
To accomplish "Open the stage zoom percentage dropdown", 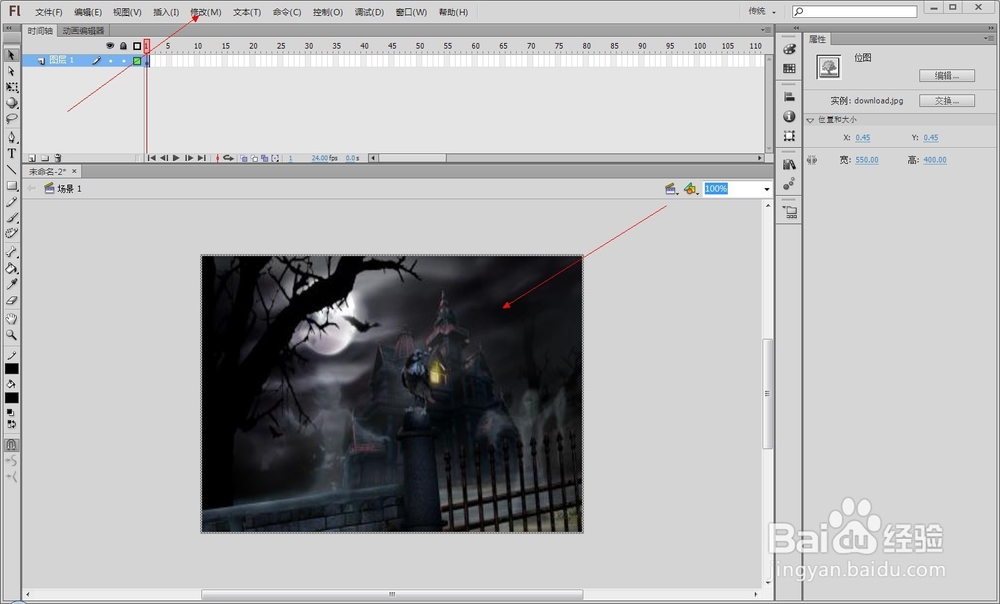I will (767, 189).
